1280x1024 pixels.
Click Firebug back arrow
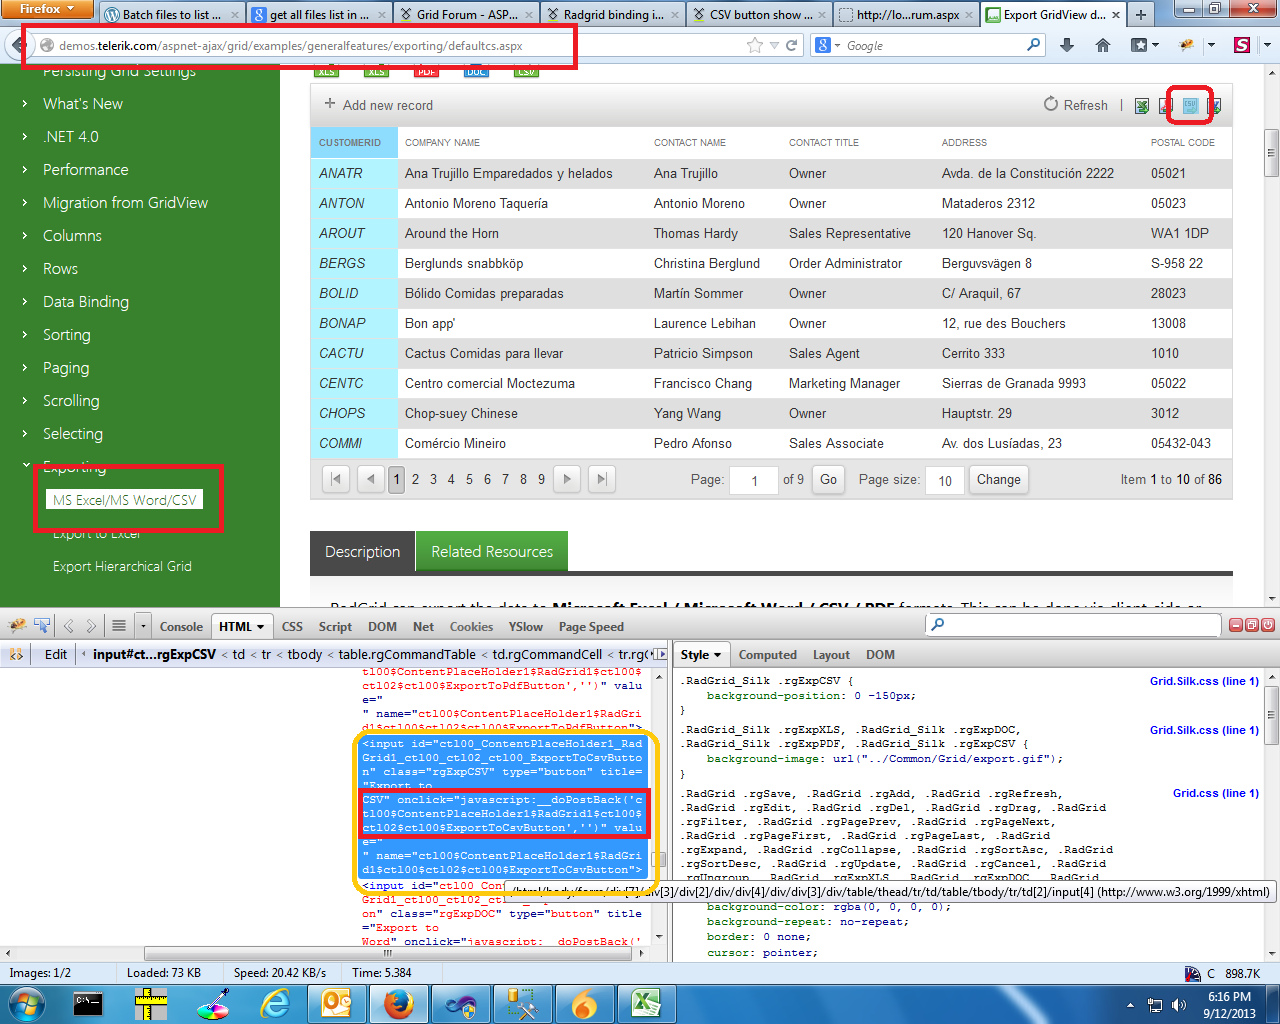69,626
